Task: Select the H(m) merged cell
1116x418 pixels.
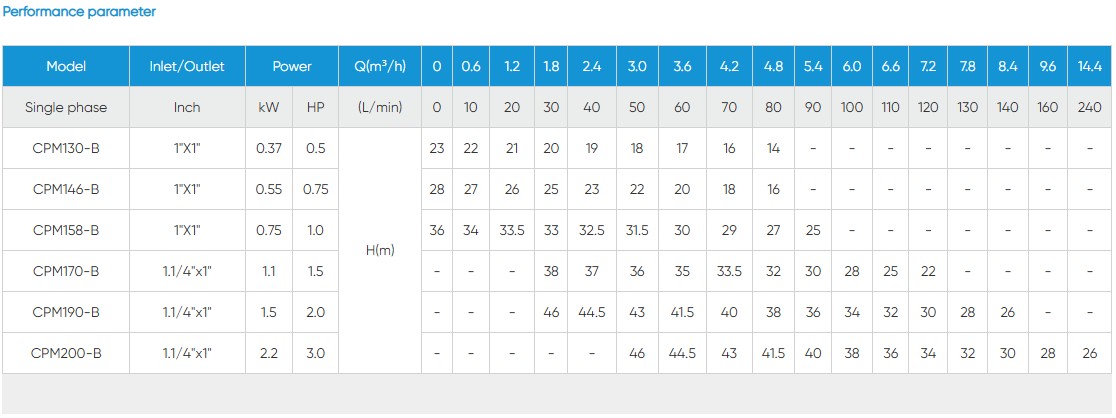Action: [380, 250]
